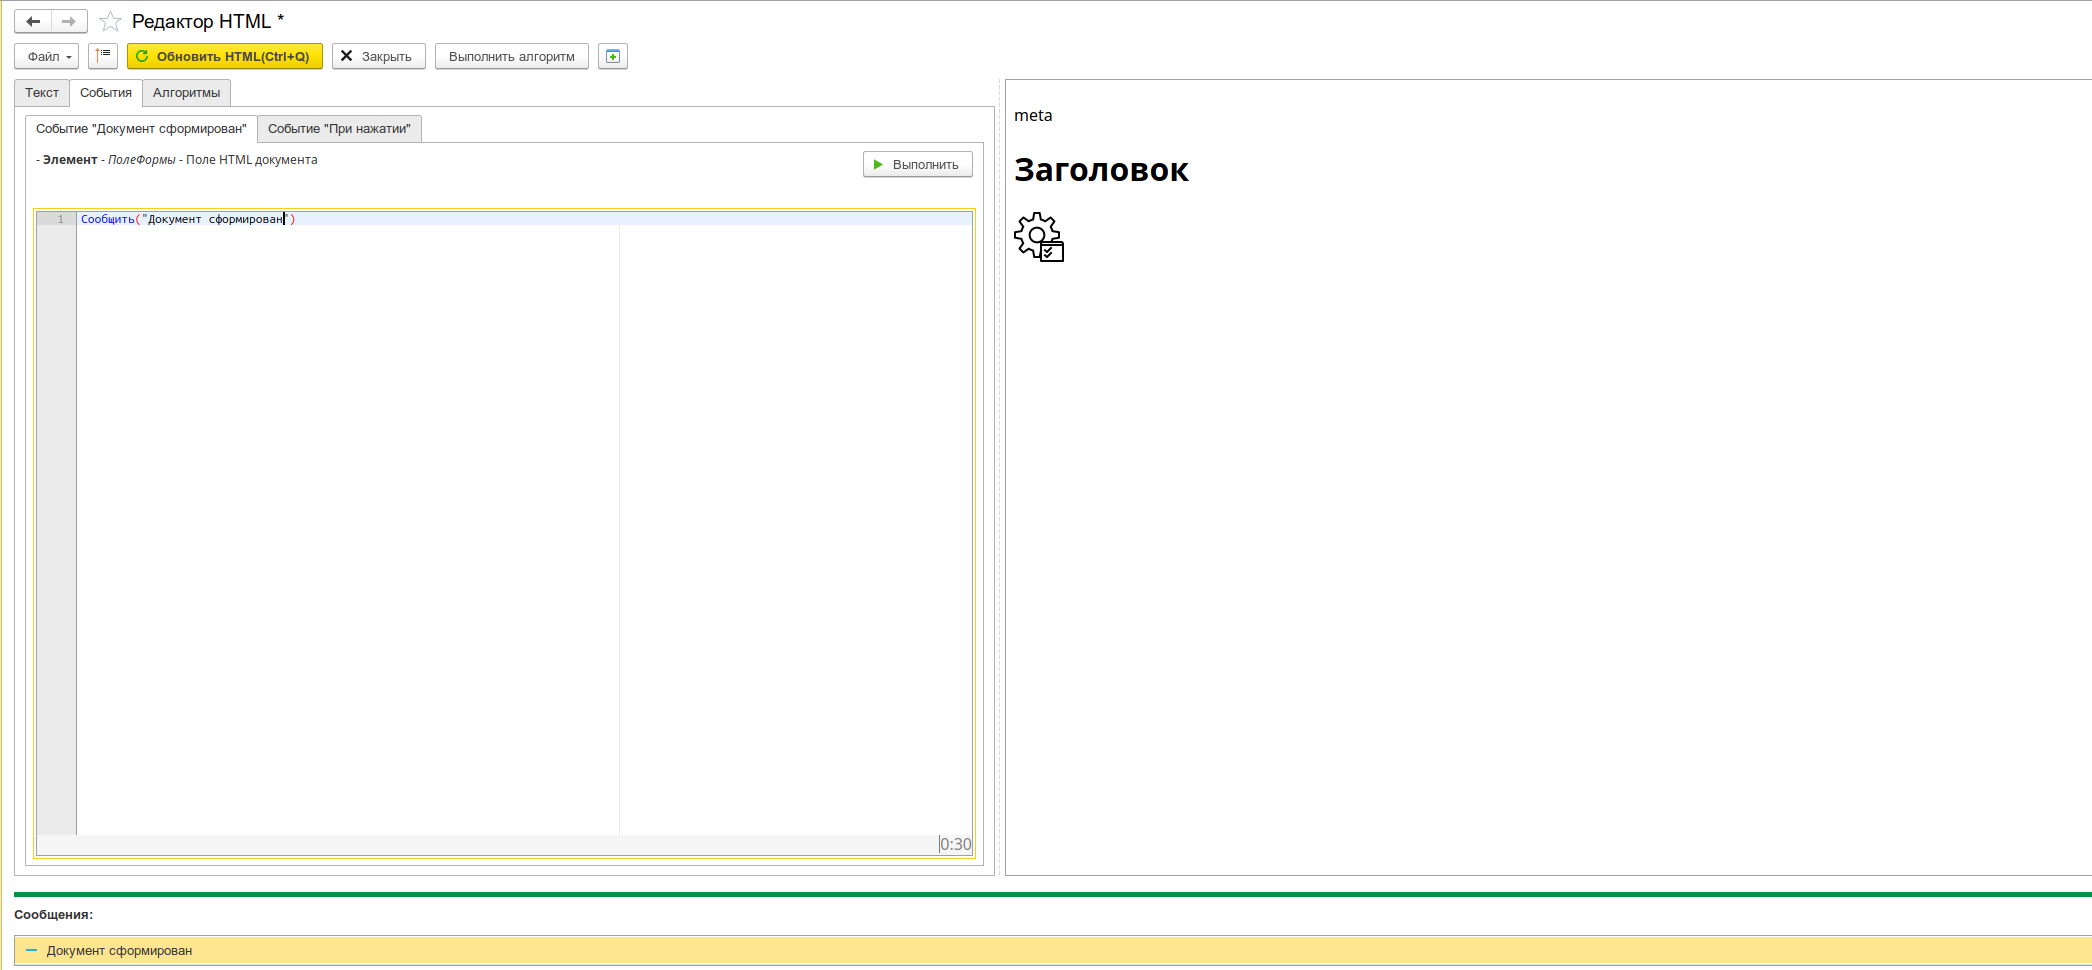Open the Алгоритмы tab

(187, 93)
